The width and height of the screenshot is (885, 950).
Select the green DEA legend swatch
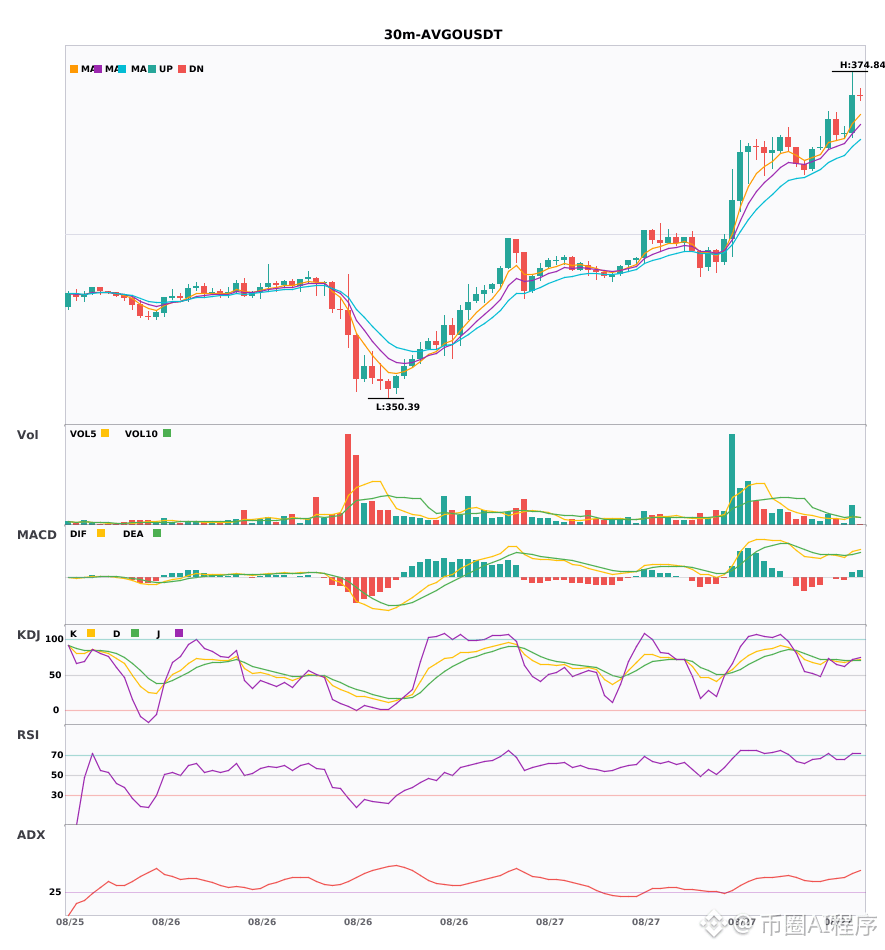point(157,533)
